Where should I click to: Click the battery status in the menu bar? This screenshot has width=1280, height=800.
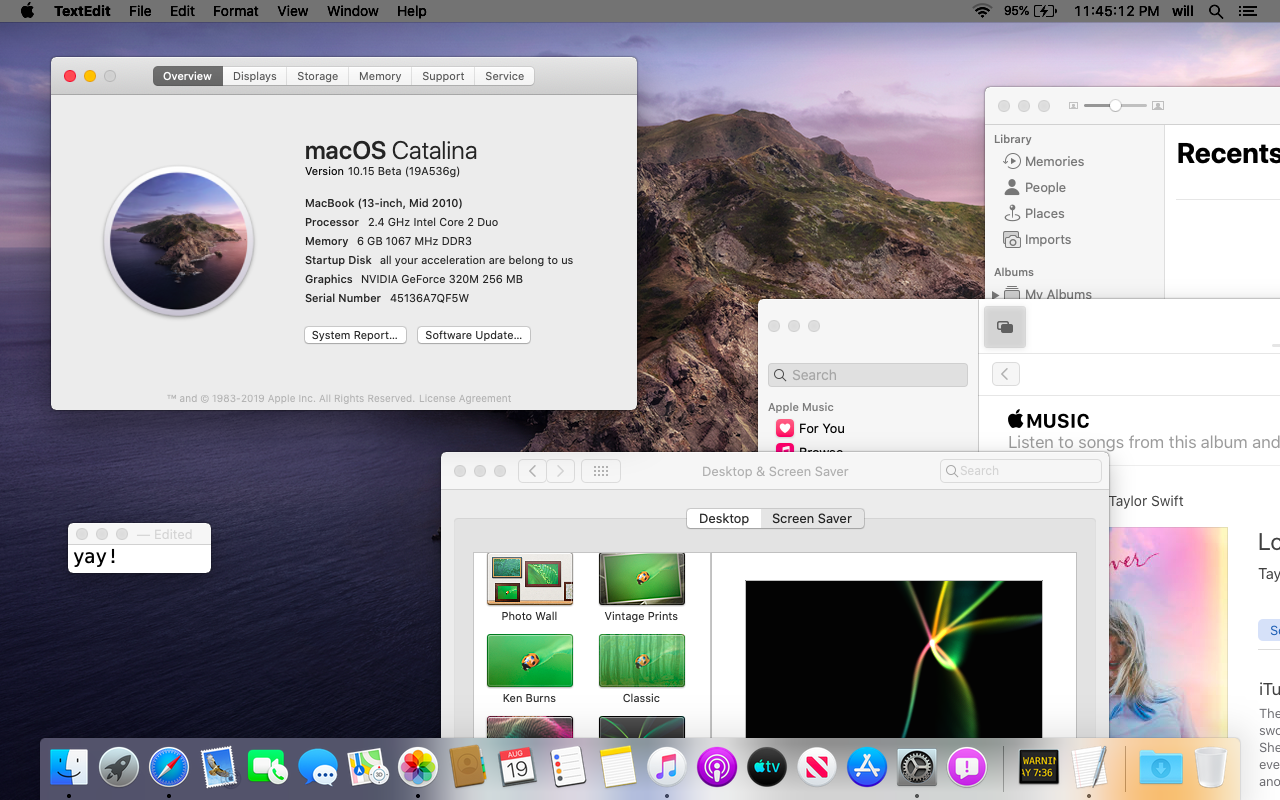click(1031, 11)
